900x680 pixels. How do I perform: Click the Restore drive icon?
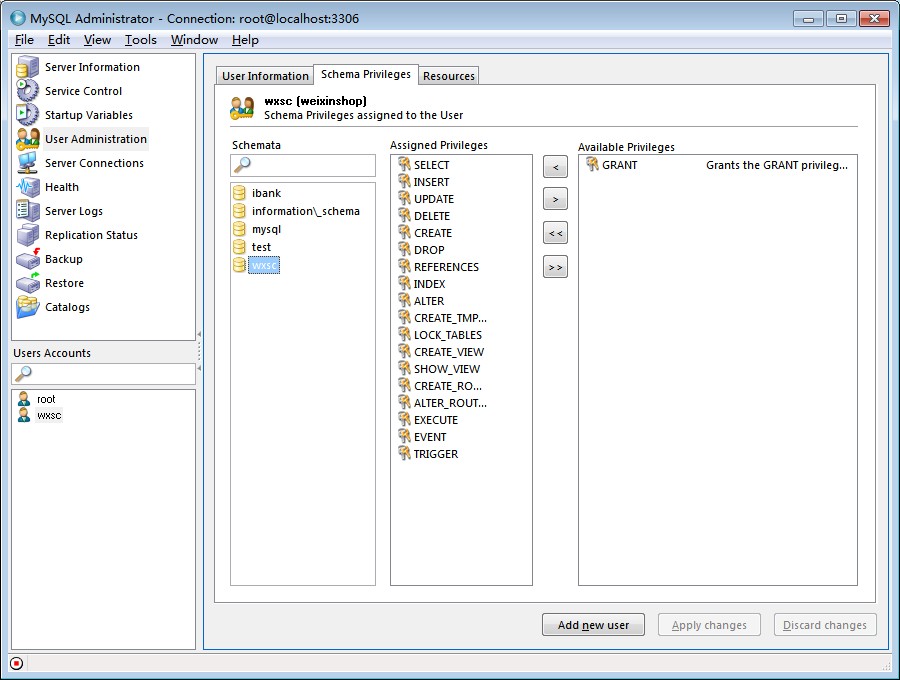27,283
